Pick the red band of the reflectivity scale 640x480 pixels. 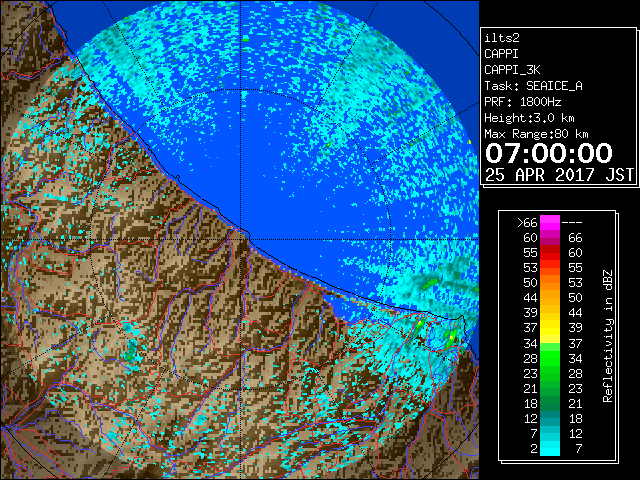click(550, 253)
